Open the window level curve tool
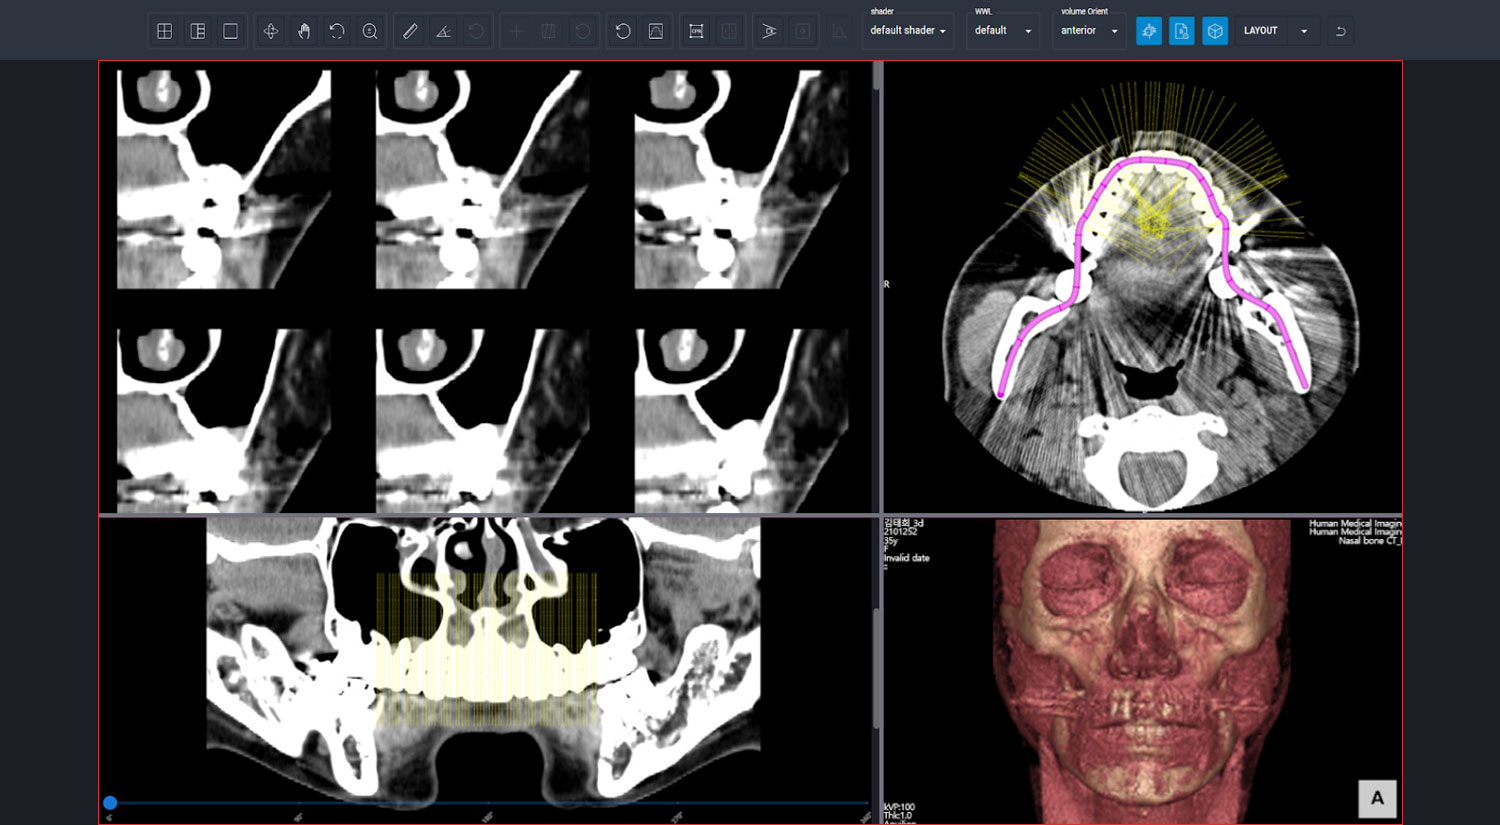 click(656, 31)
